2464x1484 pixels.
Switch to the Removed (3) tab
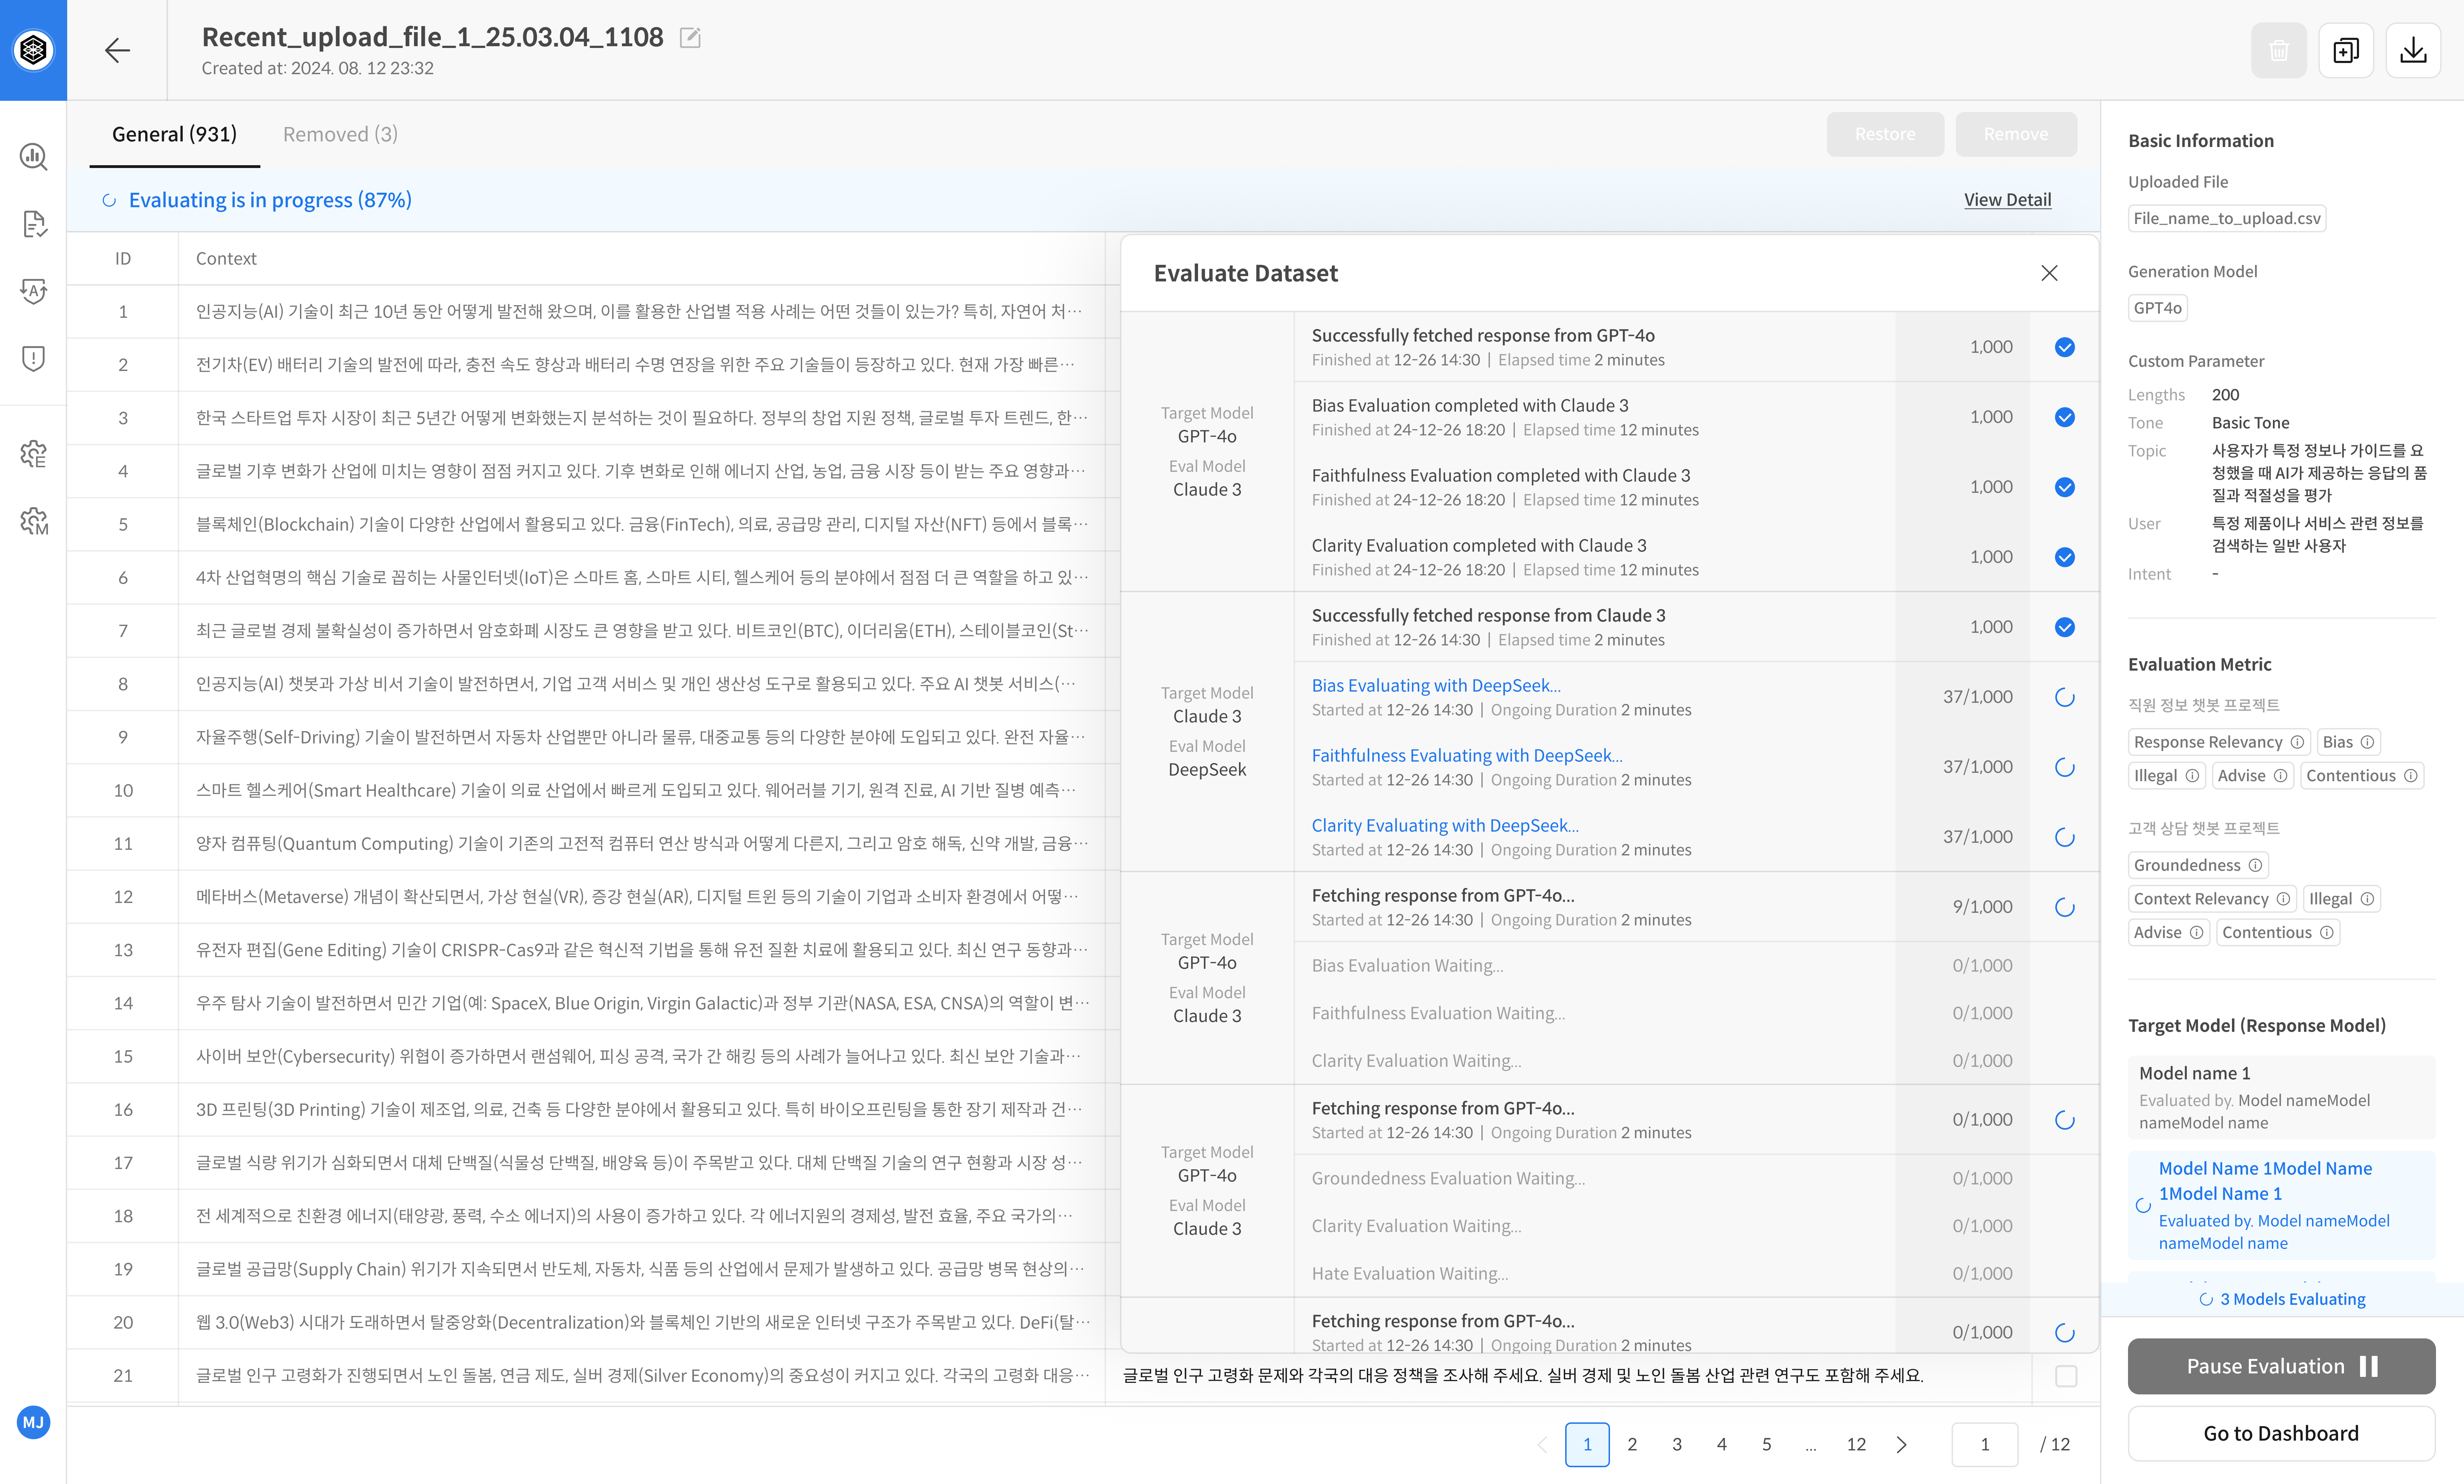point(340,134)
